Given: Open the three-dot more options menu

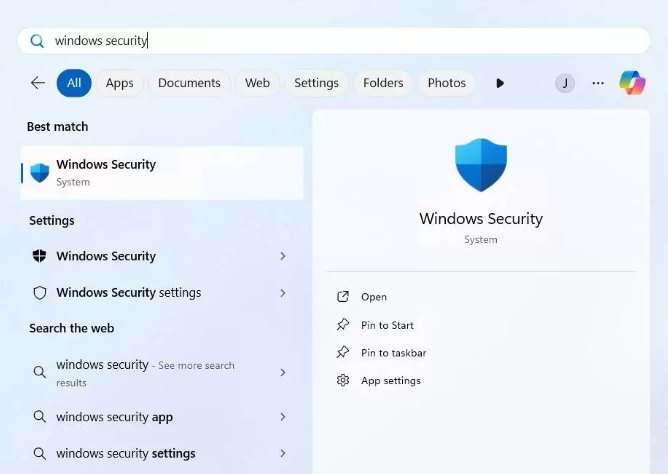Looking at the screenshot, I should (598, 83).
